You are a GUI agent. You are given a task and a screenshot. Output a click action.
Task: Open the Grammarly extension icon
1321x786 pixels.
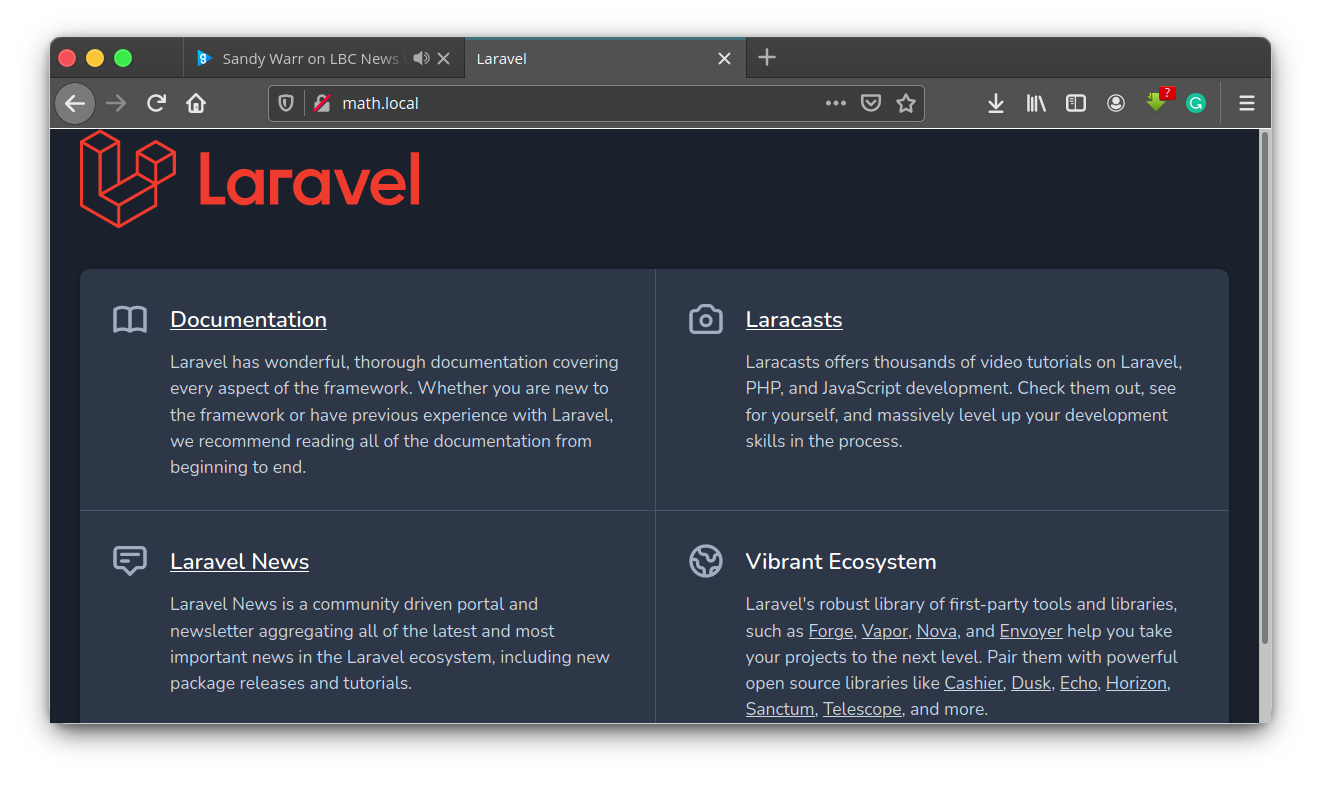tap(1196, 103)
